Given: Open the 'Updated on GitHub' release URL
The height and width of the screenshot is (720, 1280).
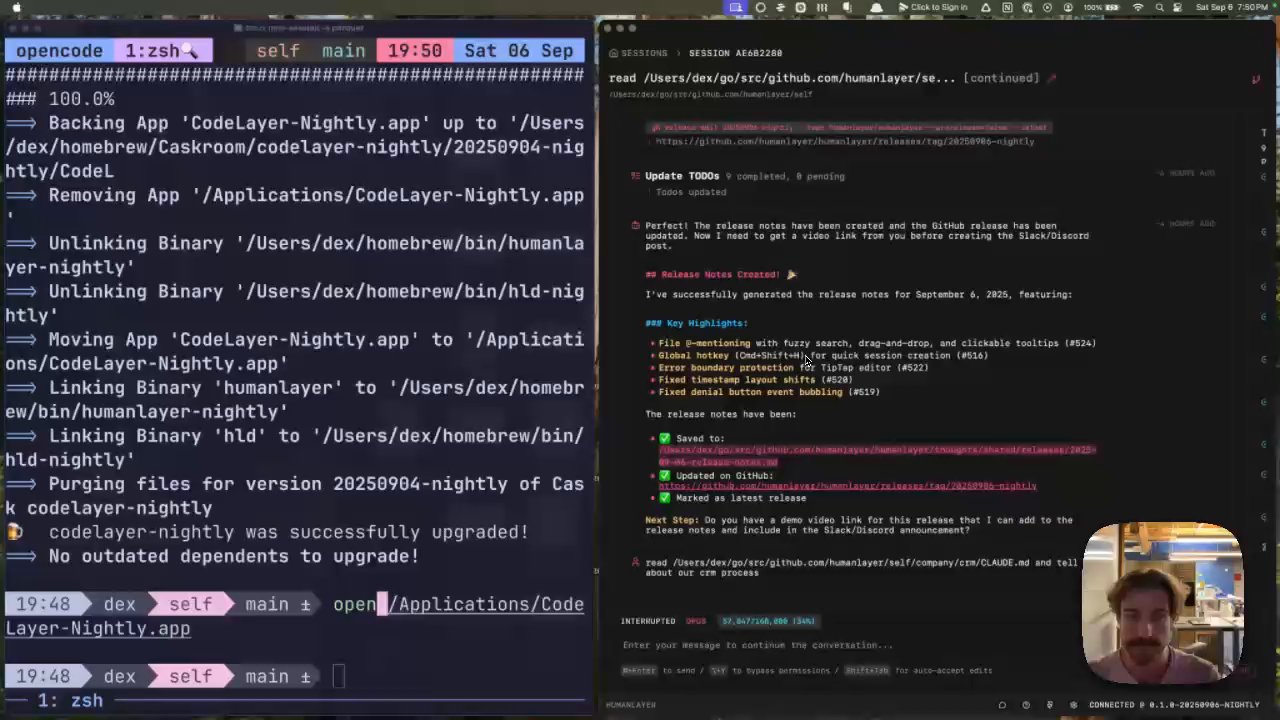Looking at the screenshot, I should (848, 486).
